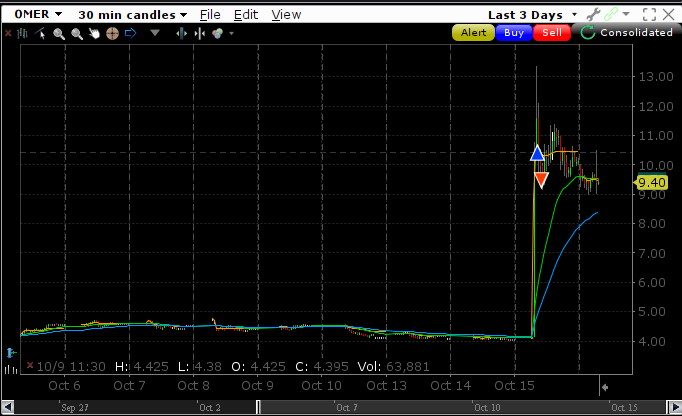Click the 4.00 price axis label
This screenshot has height=416, width=682.
pos(652,342)
